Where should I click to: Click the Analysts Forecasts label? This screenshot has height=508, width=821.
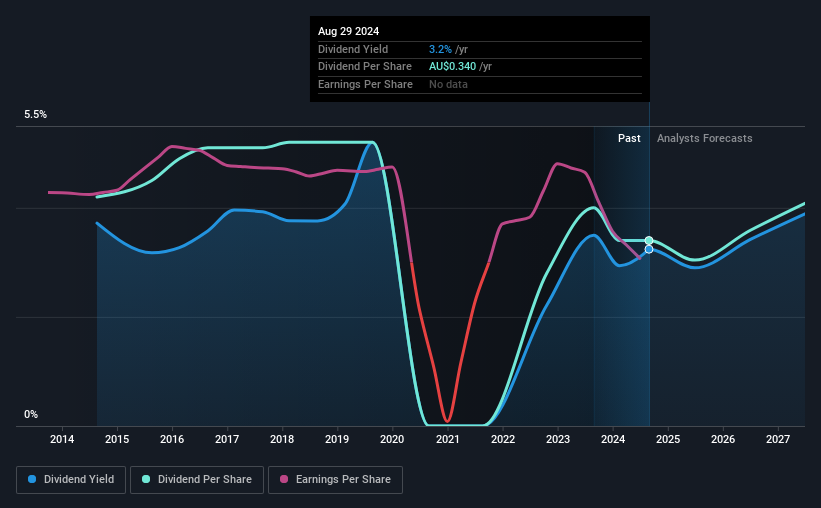click(704, 138)
